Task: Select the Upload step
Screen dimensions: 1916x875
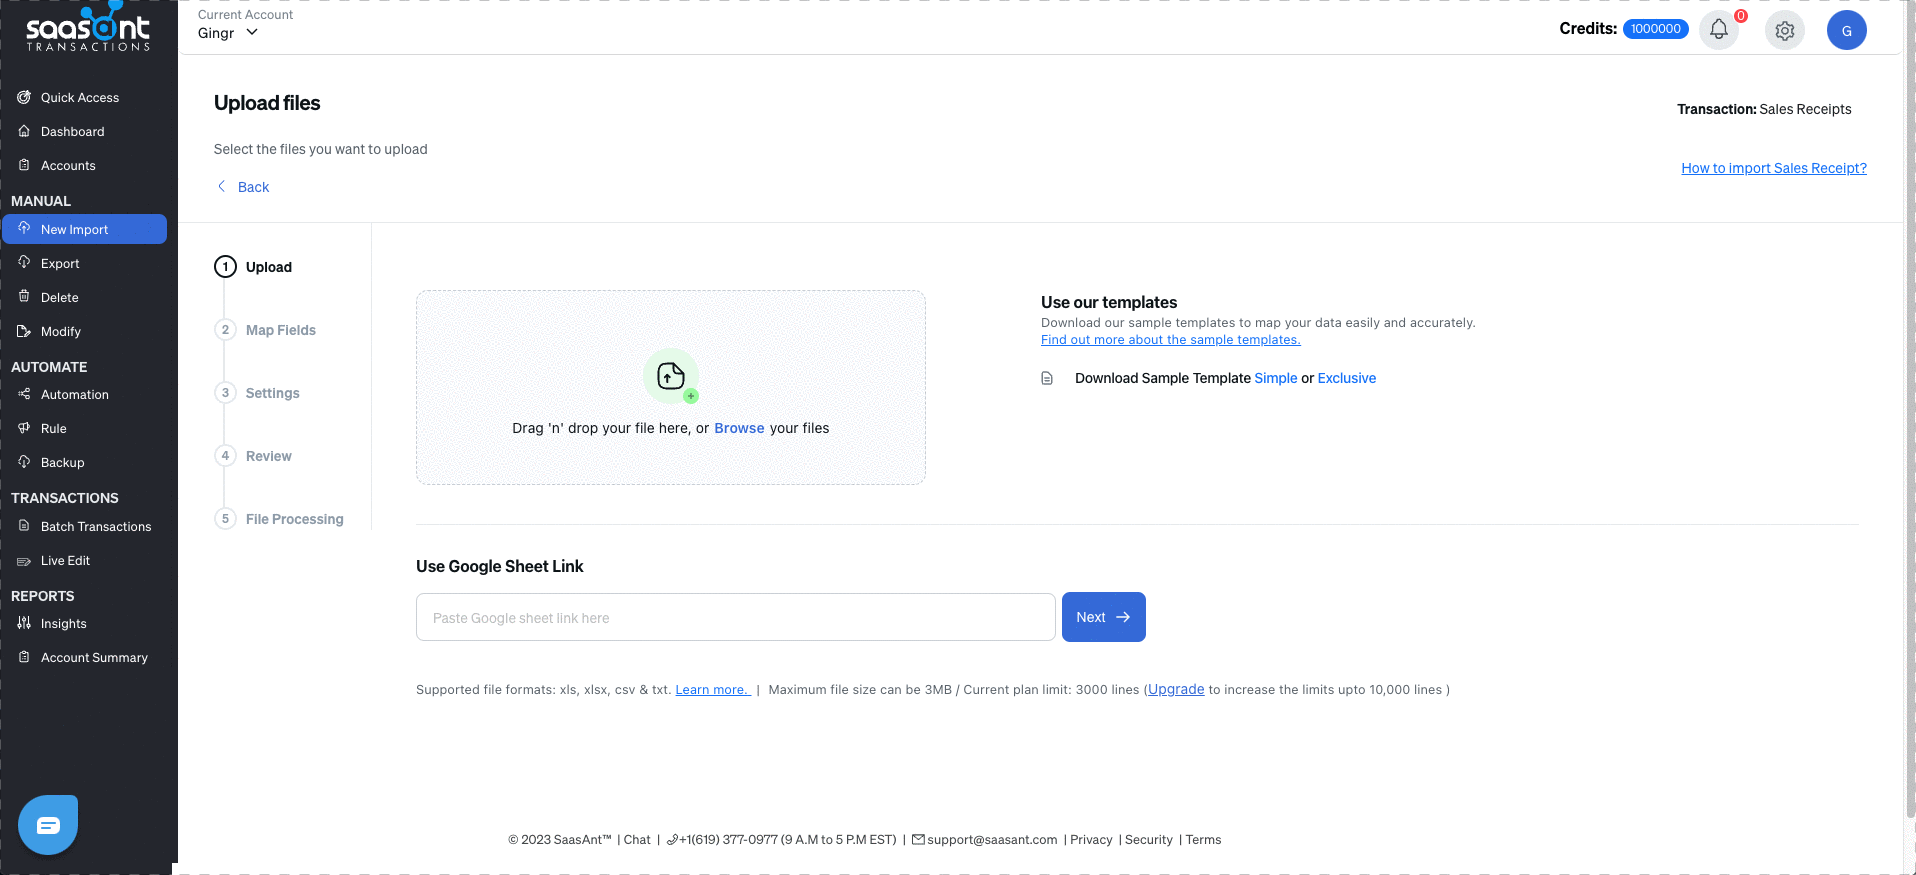Action: coord(254,267)
